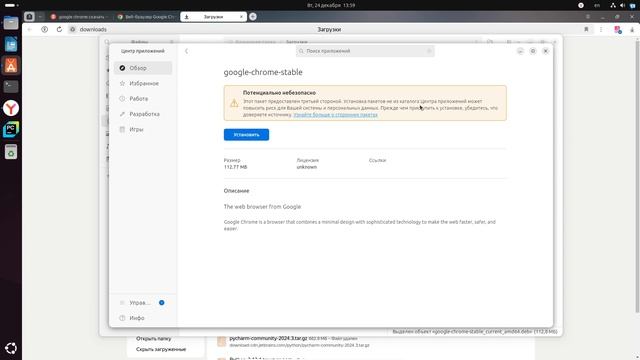Open the network indicator in top bar
Image resolution: width=640 pixels, height=360 pixels.
613,5
